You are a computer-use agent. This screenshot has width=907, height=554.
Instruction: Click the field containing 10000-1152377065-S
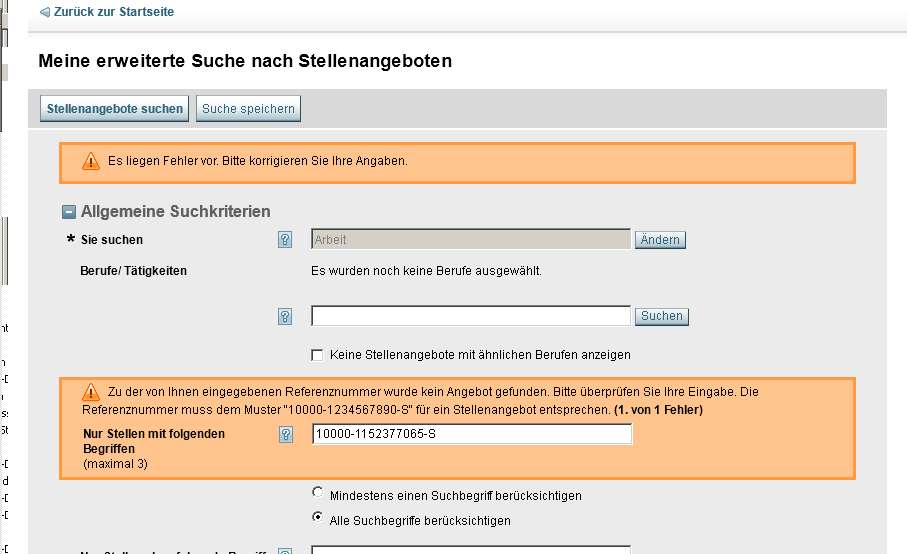point(471,434)
